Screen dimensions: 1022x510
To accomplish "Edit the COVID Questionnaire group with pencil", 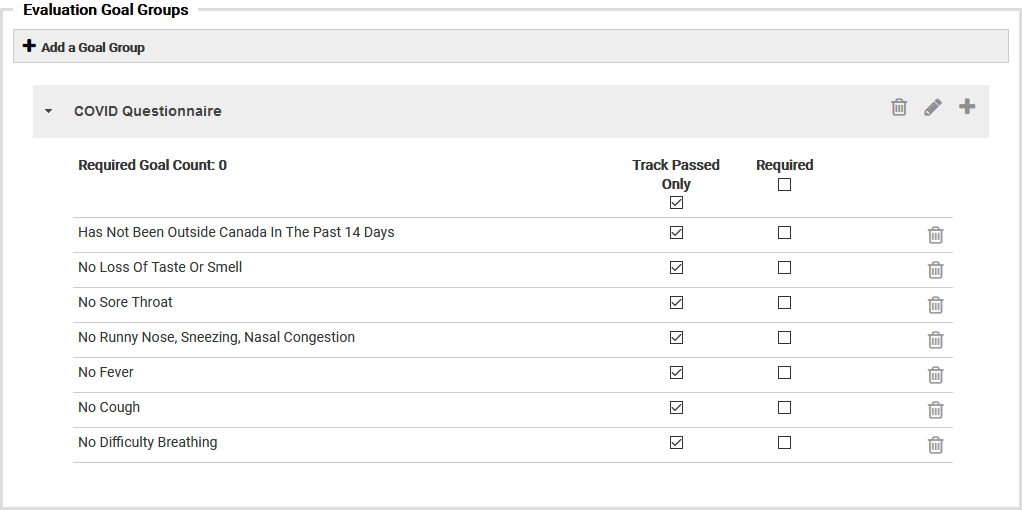I will point(933,107).
